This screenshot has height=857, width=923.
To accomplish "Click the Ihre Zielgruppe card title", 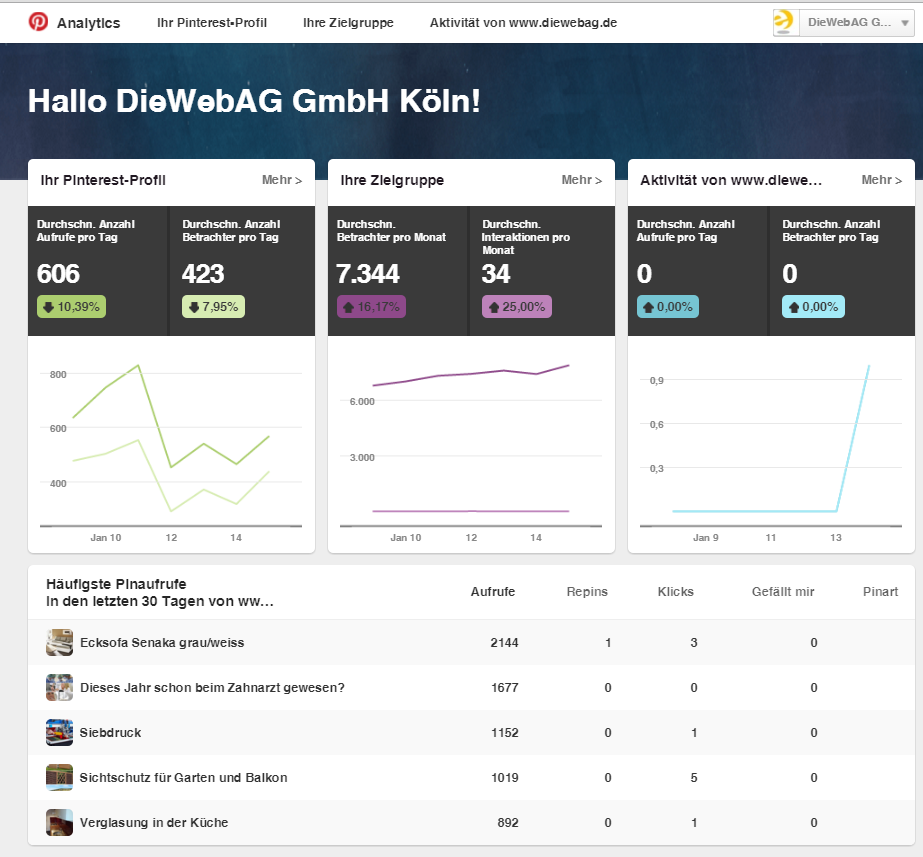I will point(392,180).
